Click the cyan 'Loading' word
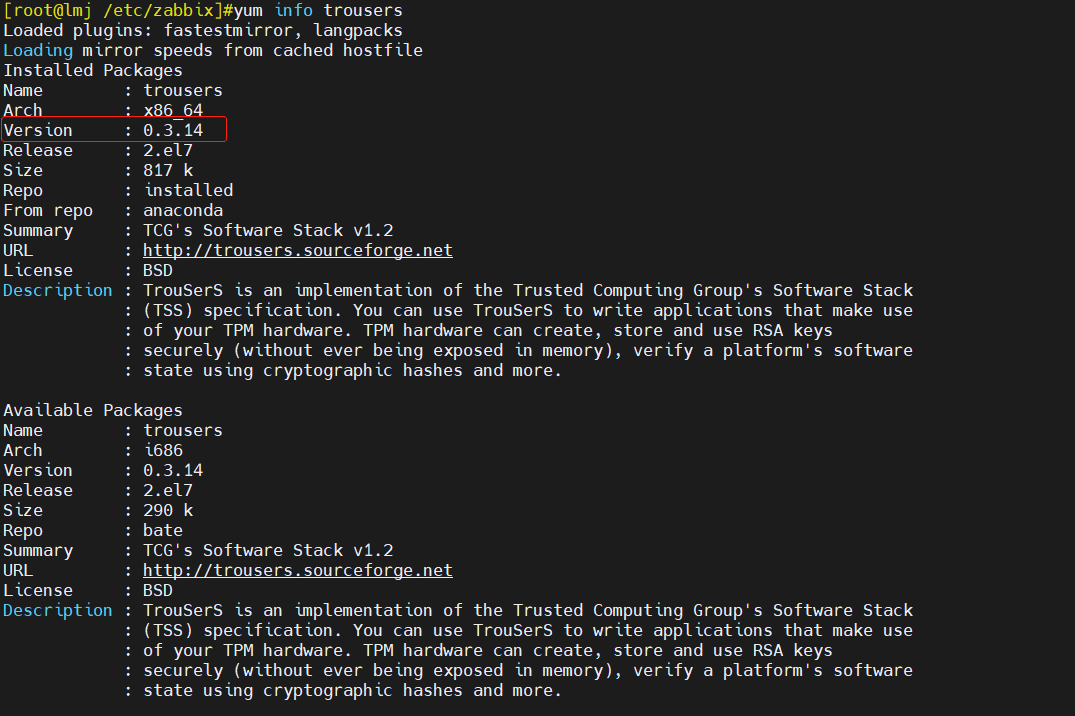 pos(38,51)
